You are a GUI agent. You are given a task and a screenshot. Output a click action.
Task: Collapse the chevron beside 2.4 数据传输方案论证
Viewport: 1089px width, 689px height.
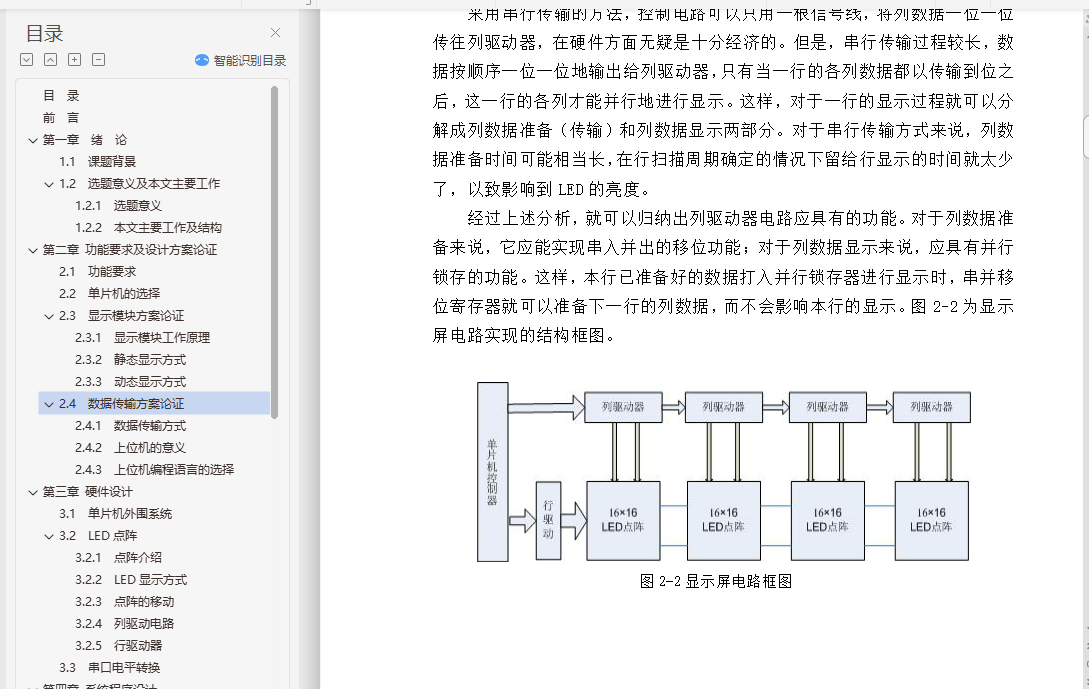[49, 404]
